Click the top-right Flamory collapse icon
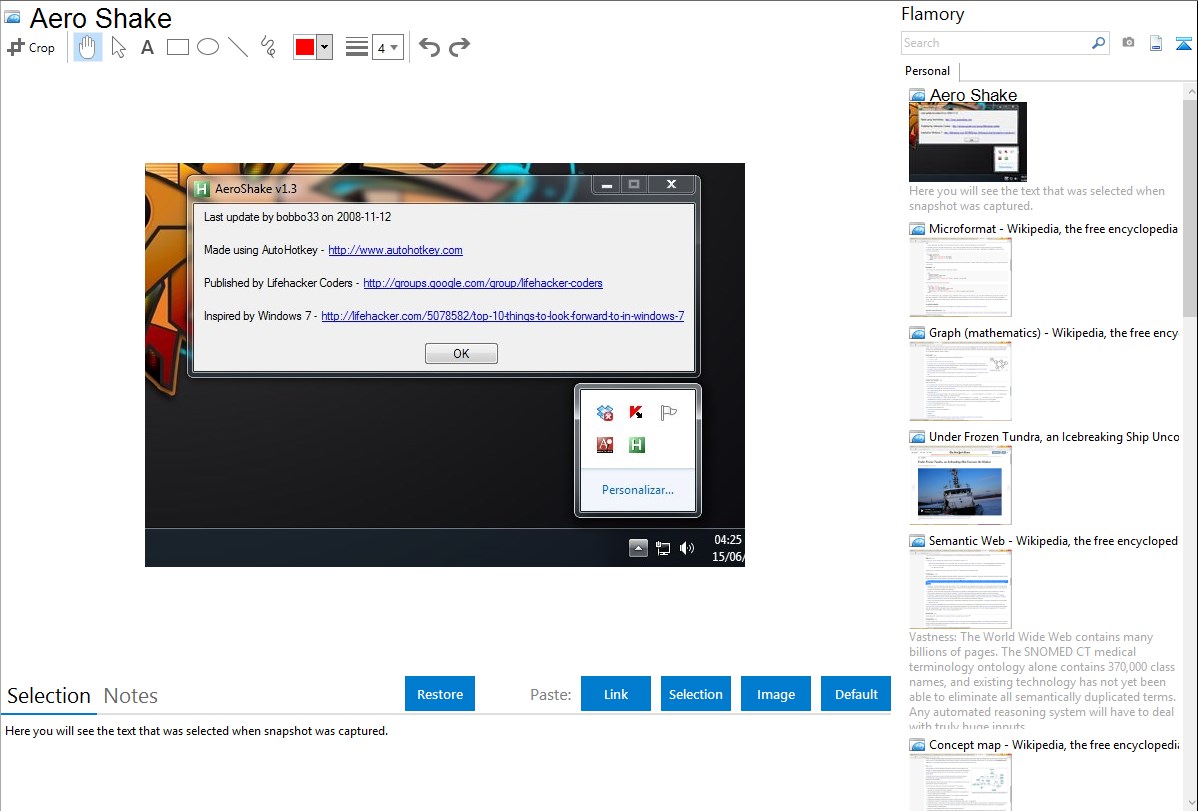The height and width of the screenshot is (811, 1198). coord(1183,43)
